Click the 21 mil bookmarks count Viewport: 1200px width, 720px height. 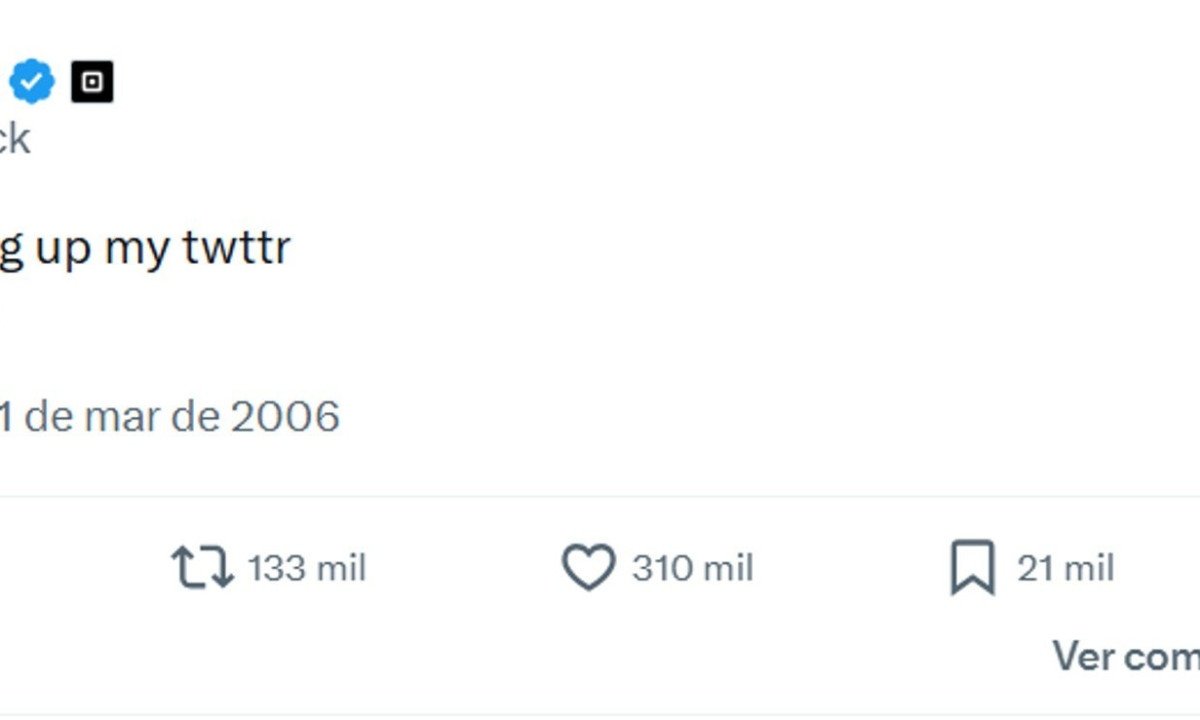click(x=1038, y=568)
